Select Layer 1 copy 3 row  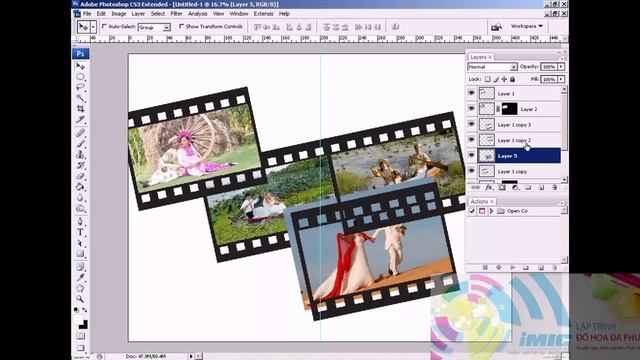[520, 124]
